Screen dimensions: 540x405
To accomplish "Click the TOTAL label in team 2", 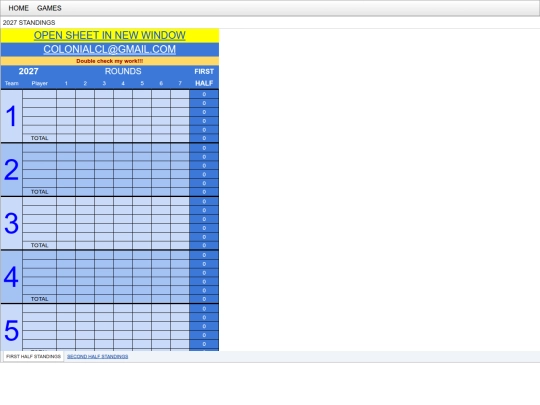I will 40,192.
